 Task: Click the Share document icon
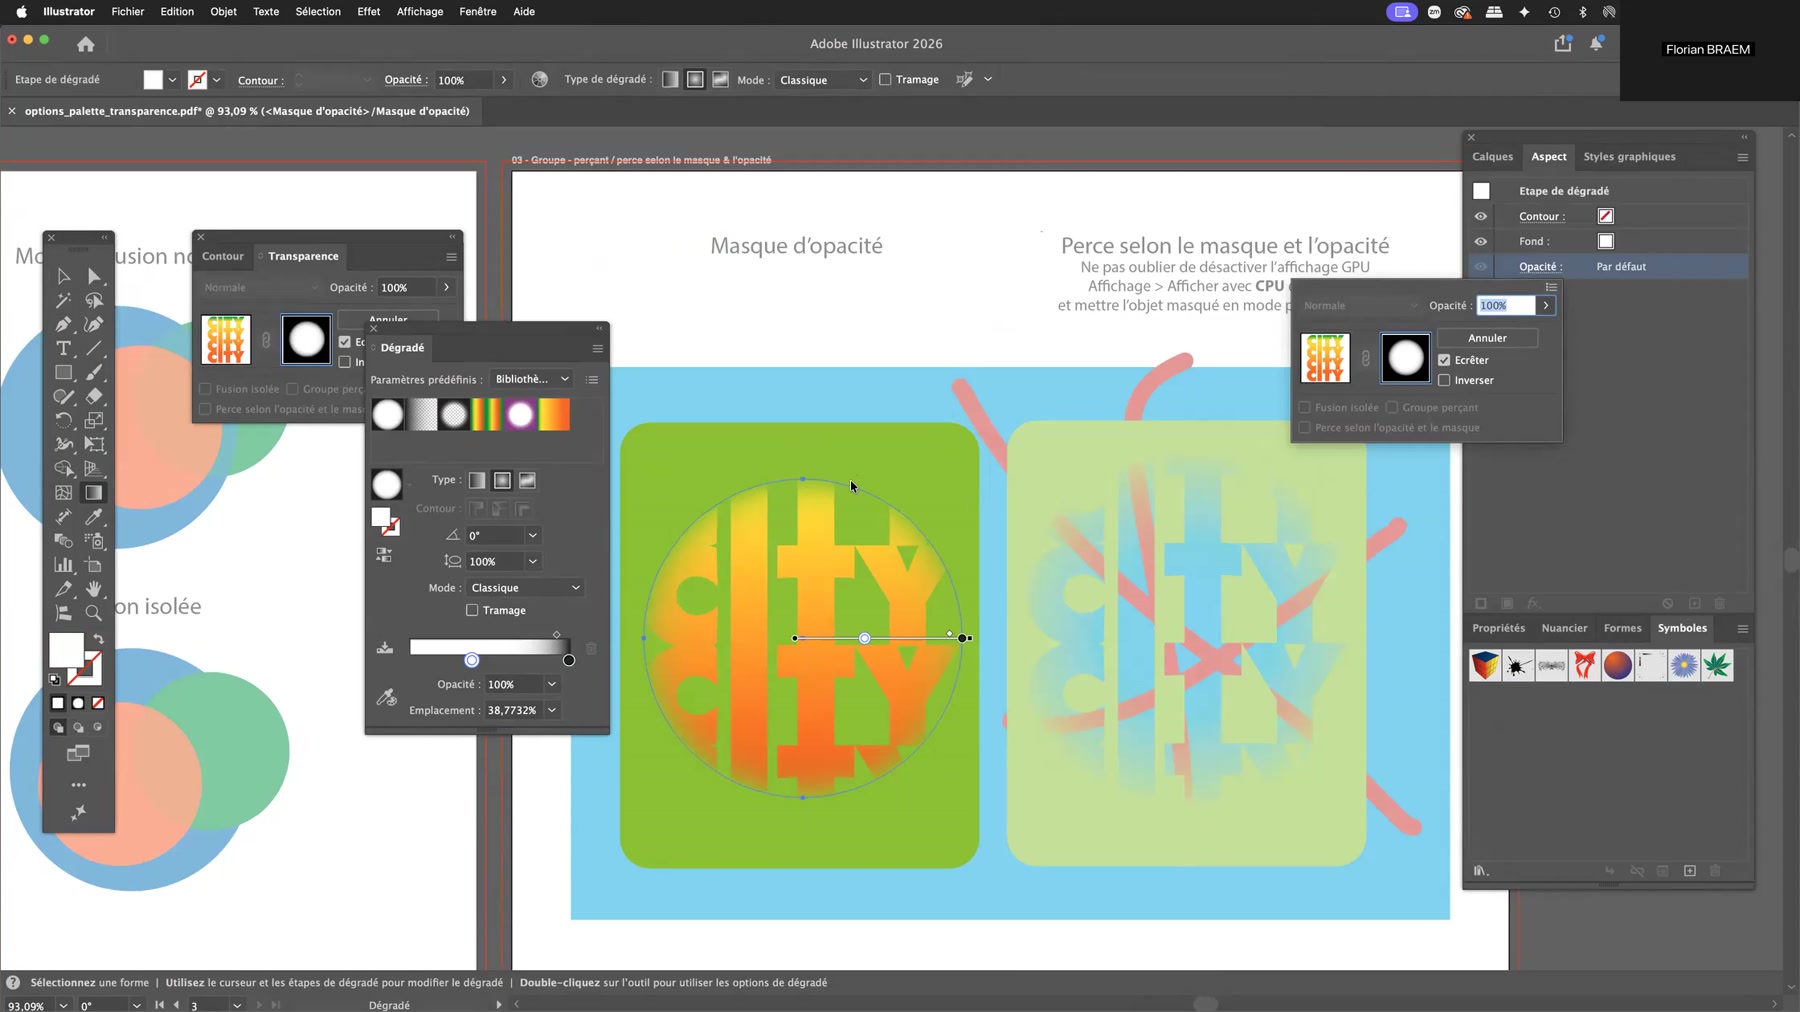pyautogui.click(x=1562, y=44)
